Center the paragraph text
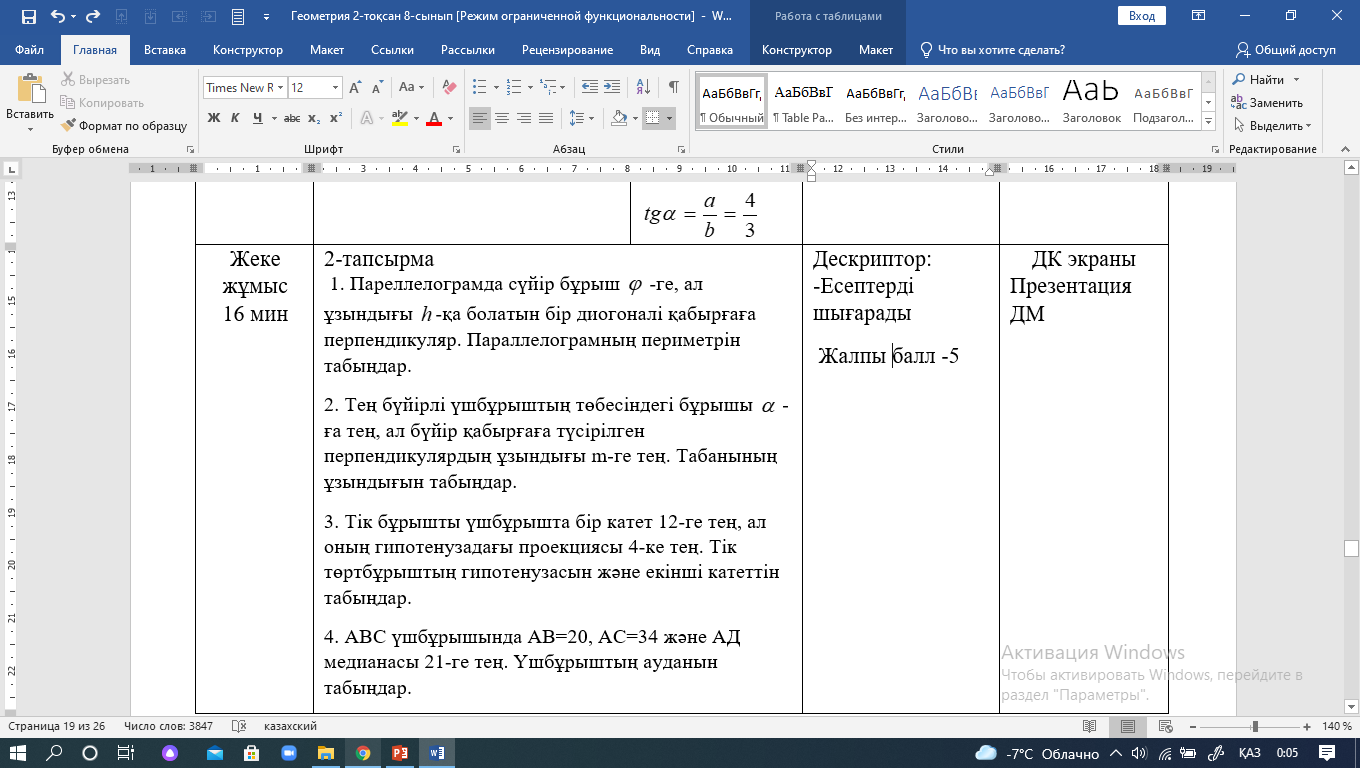 click(x=502, y=118)
